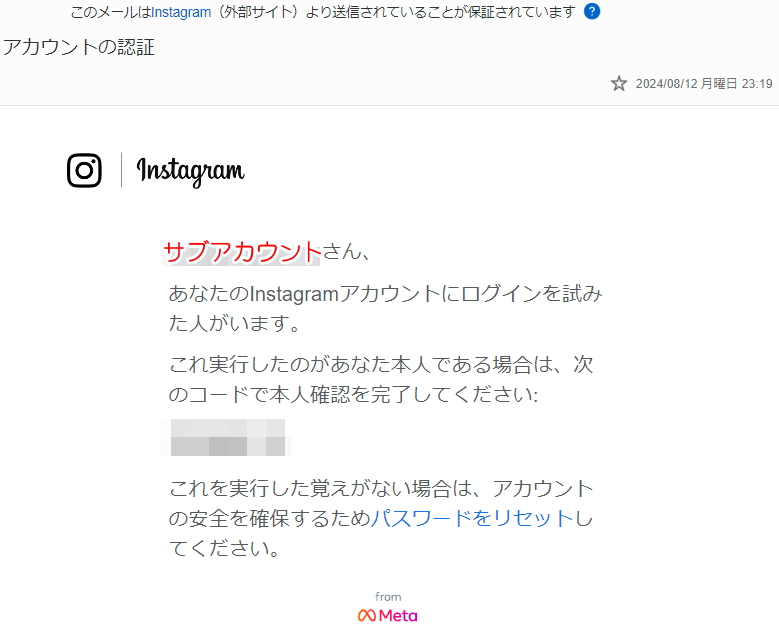Click the red サブアカウント name text

(242, 252)
